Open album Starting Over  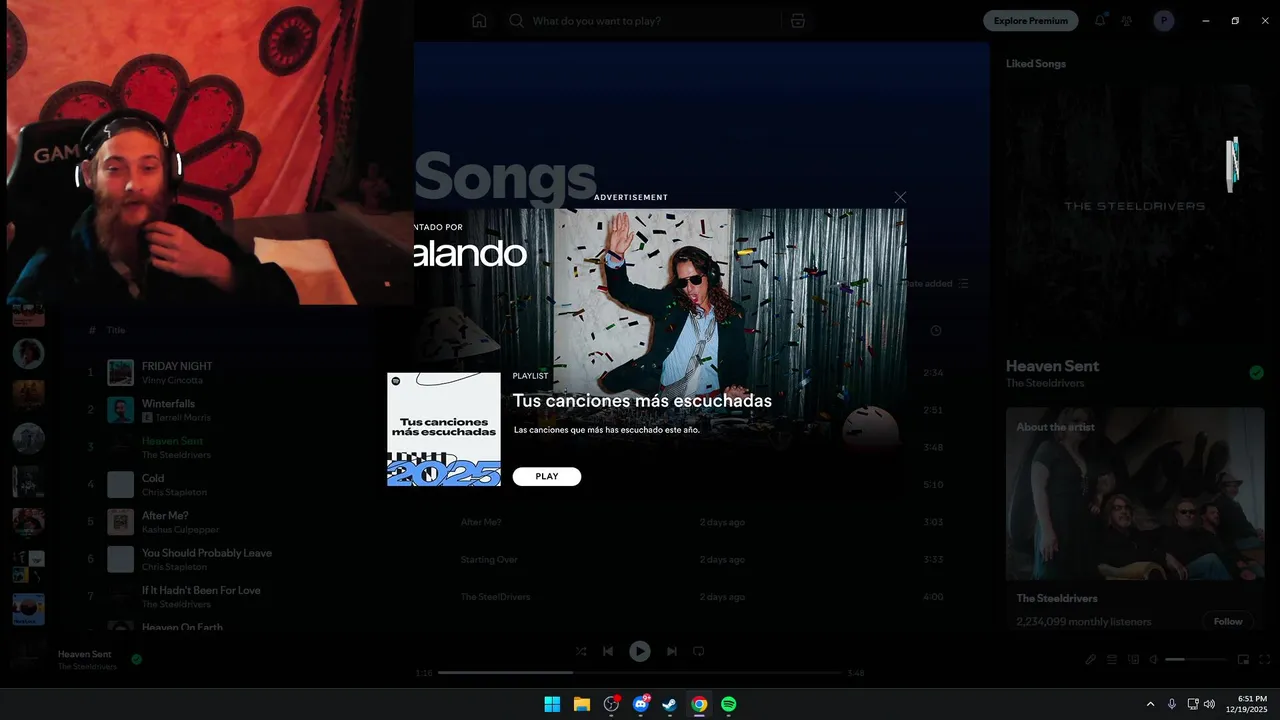(489, 560)
